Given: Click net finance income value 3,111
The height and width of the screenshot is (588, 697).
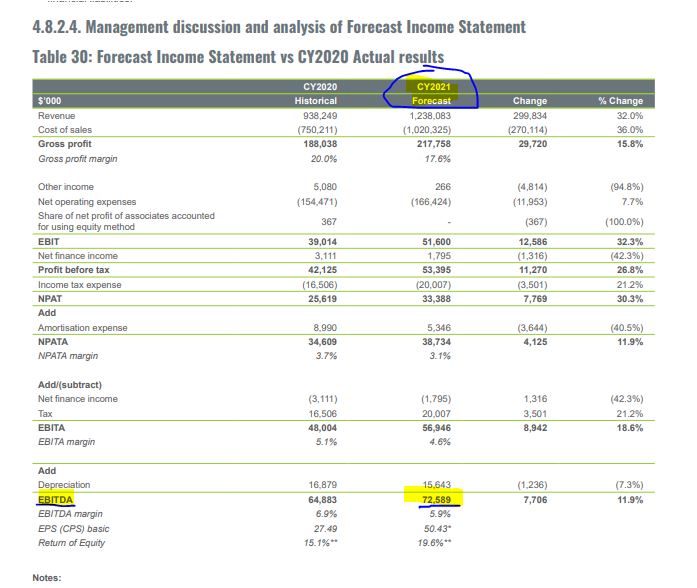Looking at the screenshot, I should pos(325,256).
